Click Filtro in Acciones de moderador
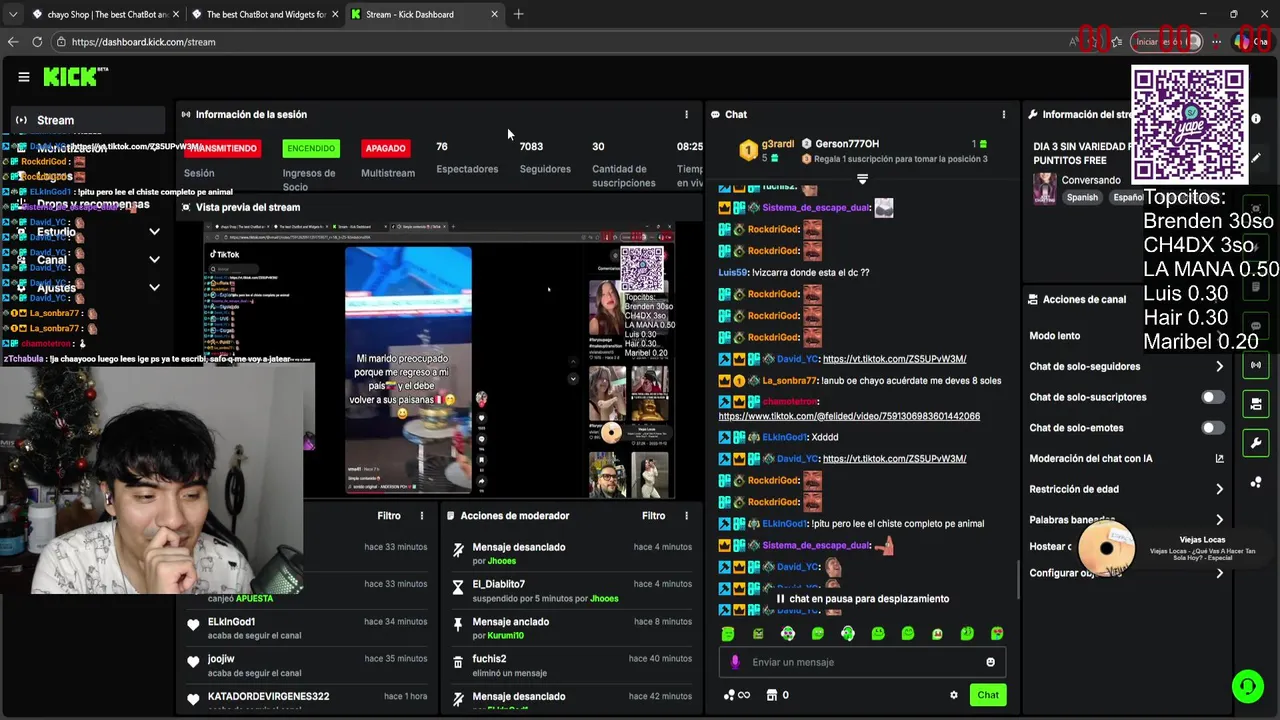This screenshot has width=1280, height=720. coord(653,516)
